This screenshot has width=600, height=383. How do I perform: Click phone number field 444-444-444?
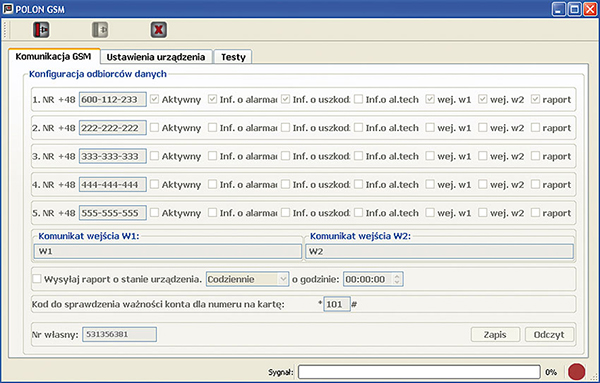(112, 184)
